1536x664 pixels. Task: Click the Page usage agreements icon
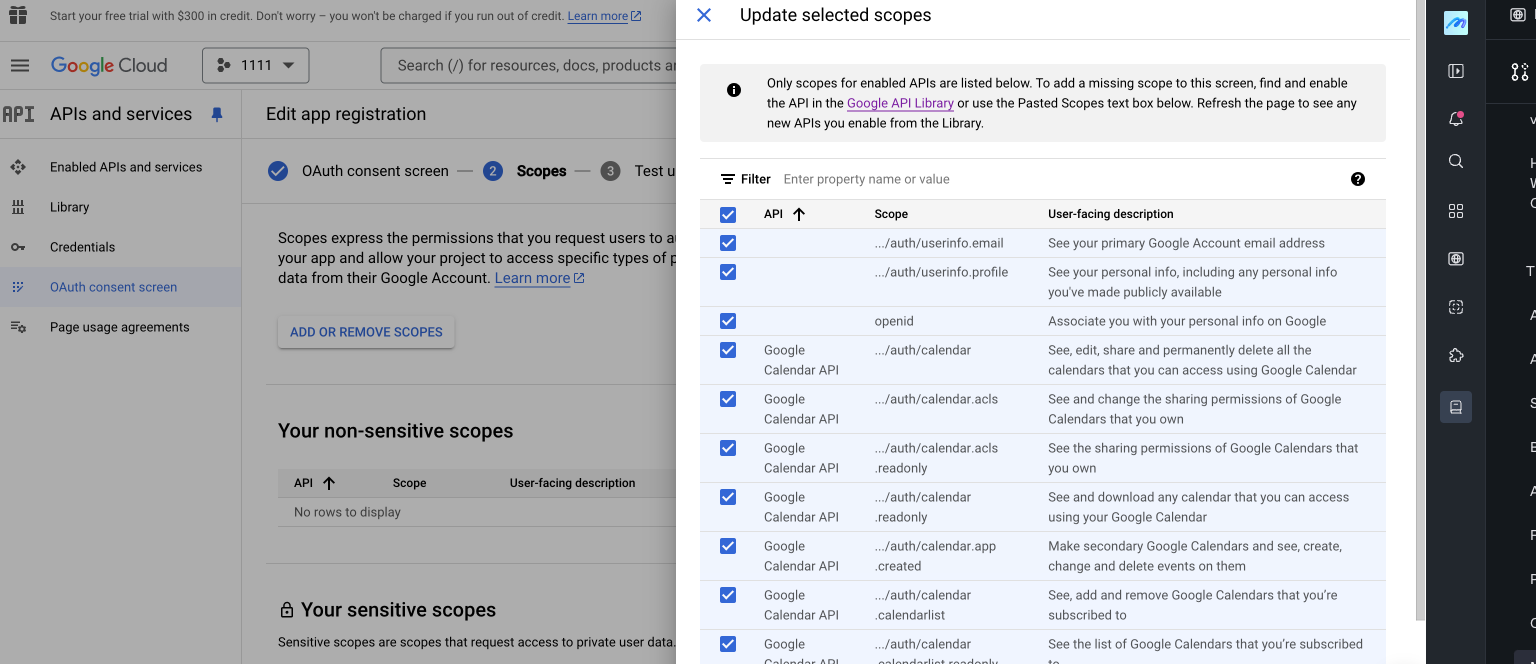(x=18, y=327)
